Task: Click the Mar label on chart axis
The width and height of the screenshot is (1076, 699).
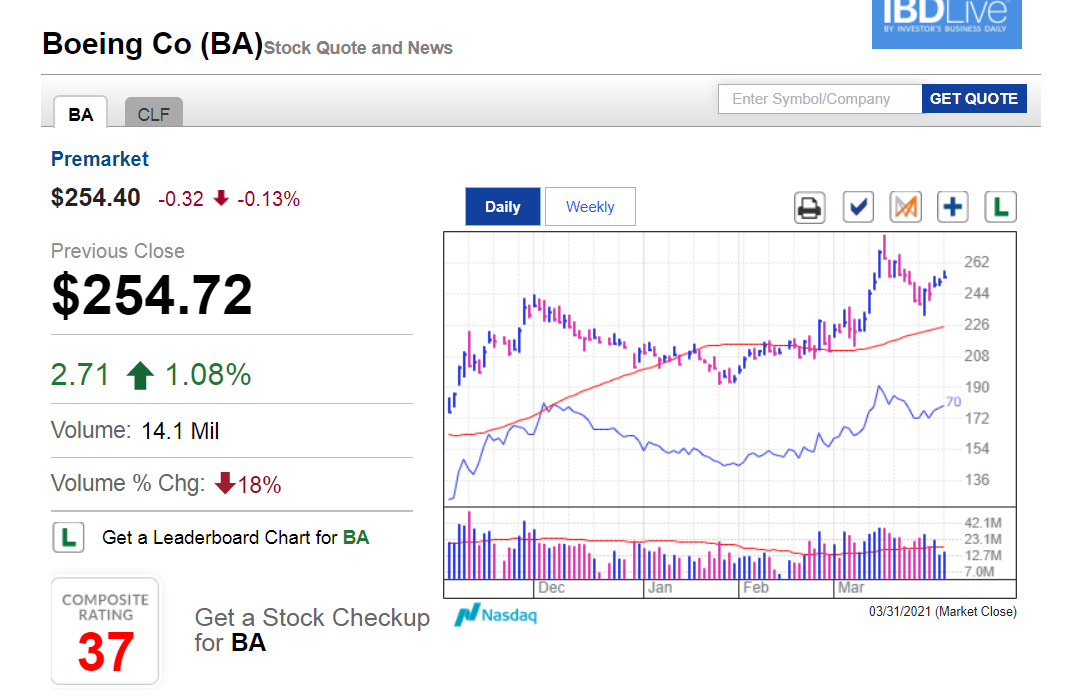Action: coord(851,588)
